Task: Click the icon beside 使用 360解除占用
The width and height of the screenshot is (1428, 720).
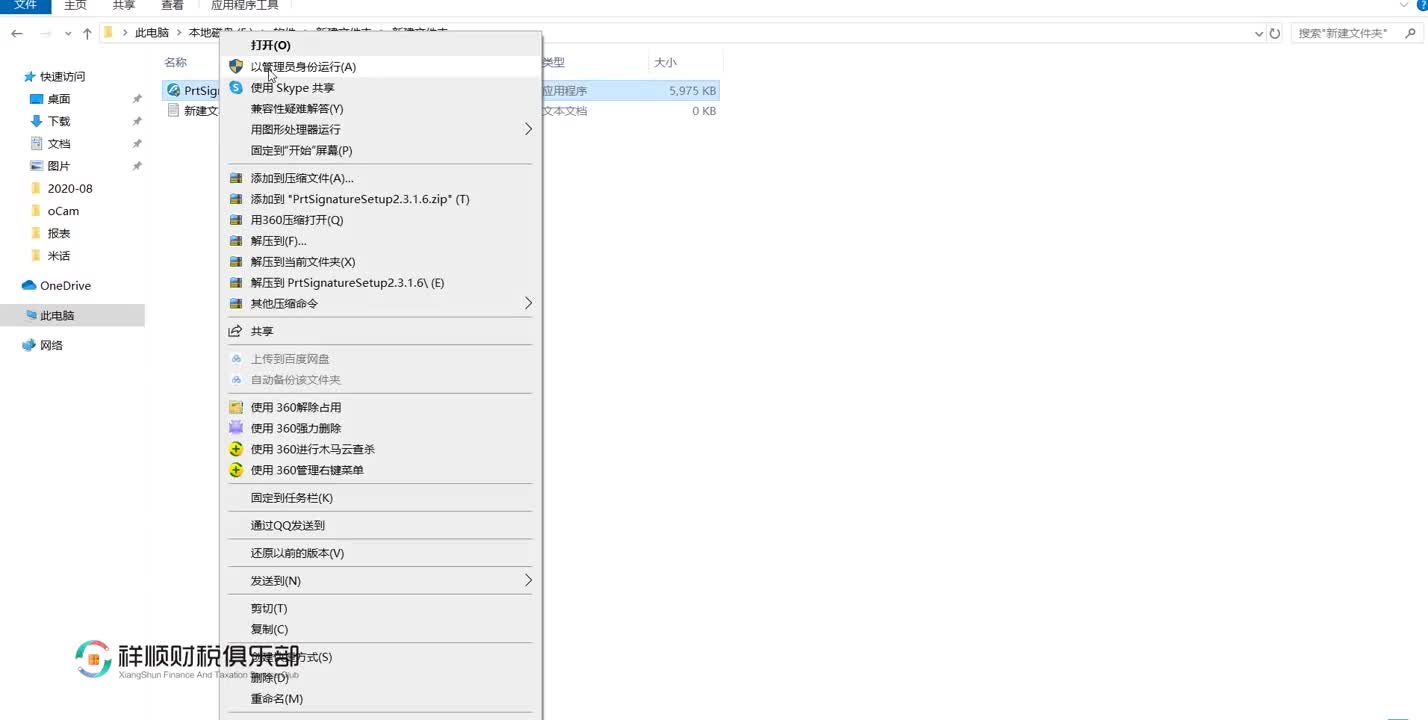Action: click(x=236, y=407)
